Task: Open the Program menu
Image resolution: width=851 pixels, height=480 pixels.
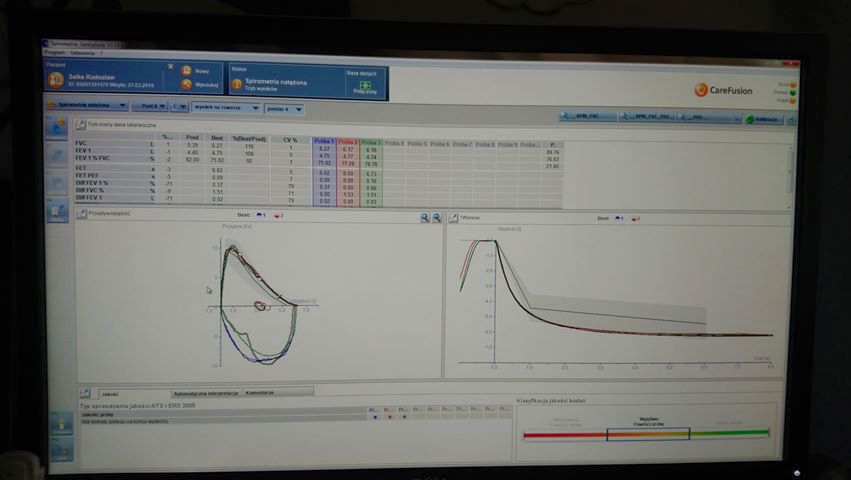Action: [x=54, y=52]
